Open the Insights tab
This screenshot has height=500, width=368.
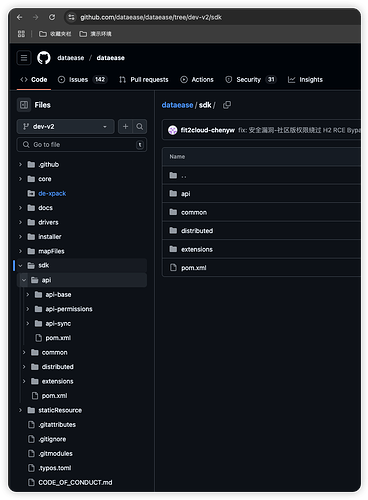click(x=305, y=80)
